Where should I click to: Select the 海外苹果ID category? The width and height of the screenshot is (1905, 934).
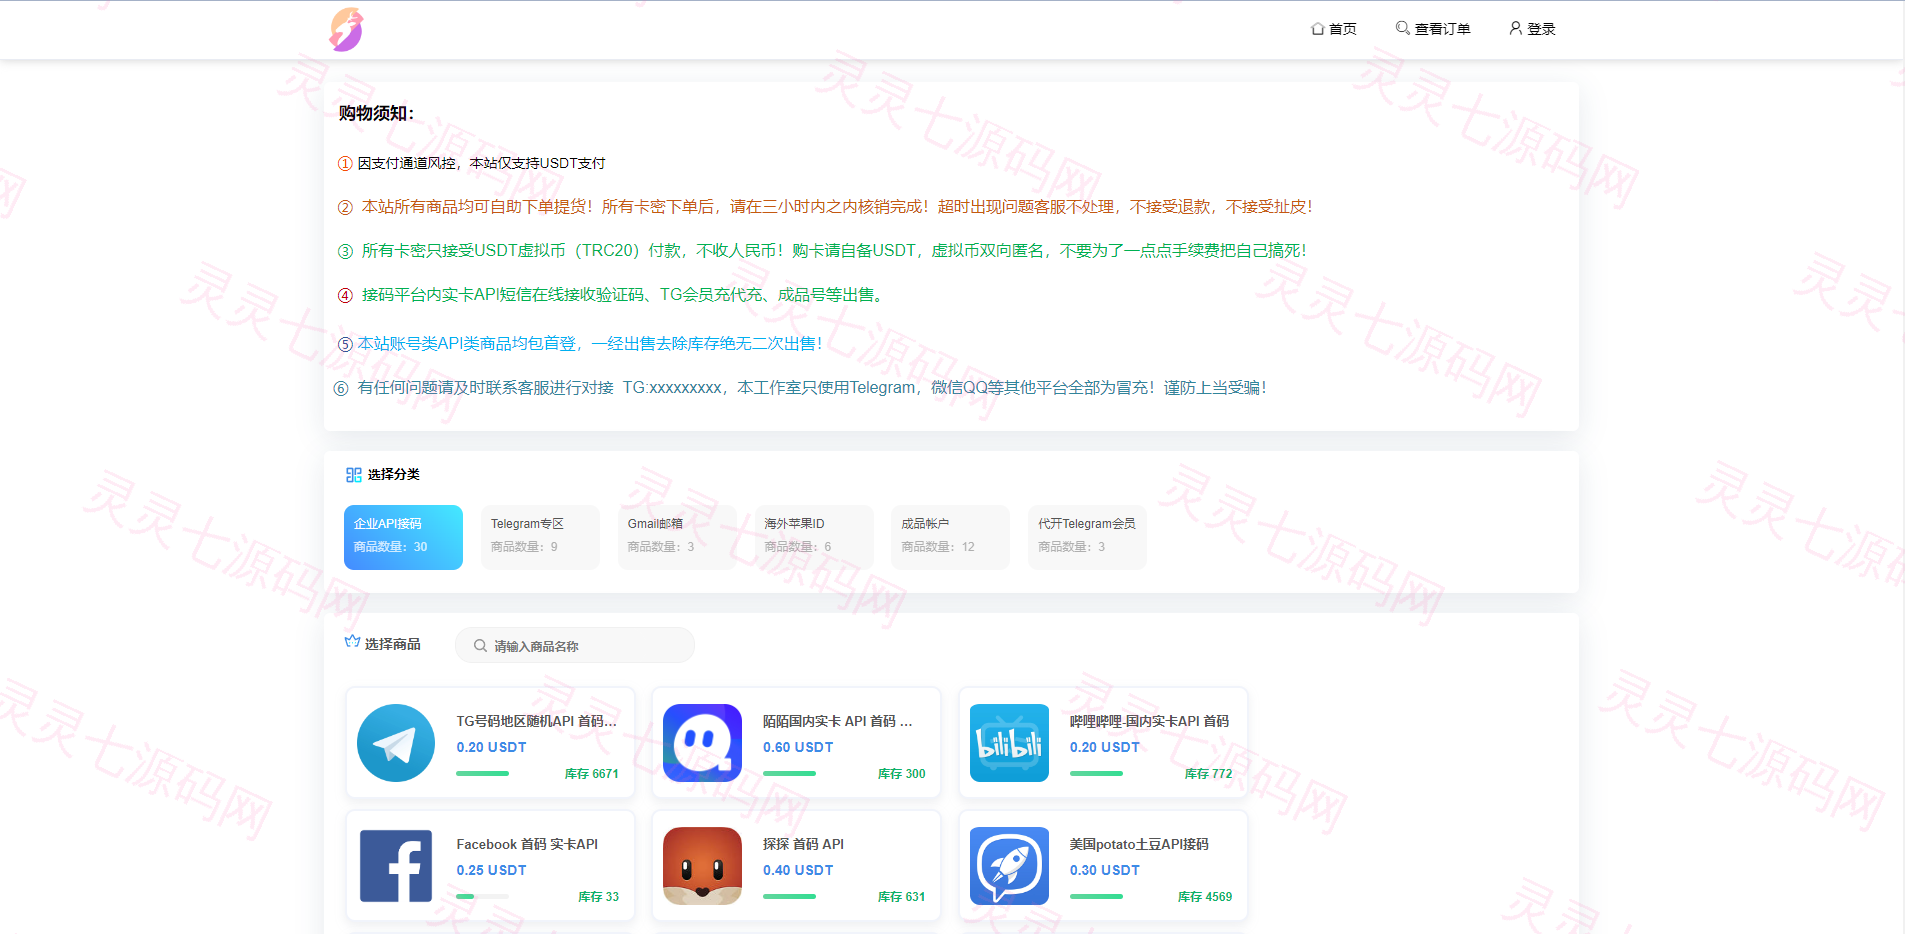(814, 537)
